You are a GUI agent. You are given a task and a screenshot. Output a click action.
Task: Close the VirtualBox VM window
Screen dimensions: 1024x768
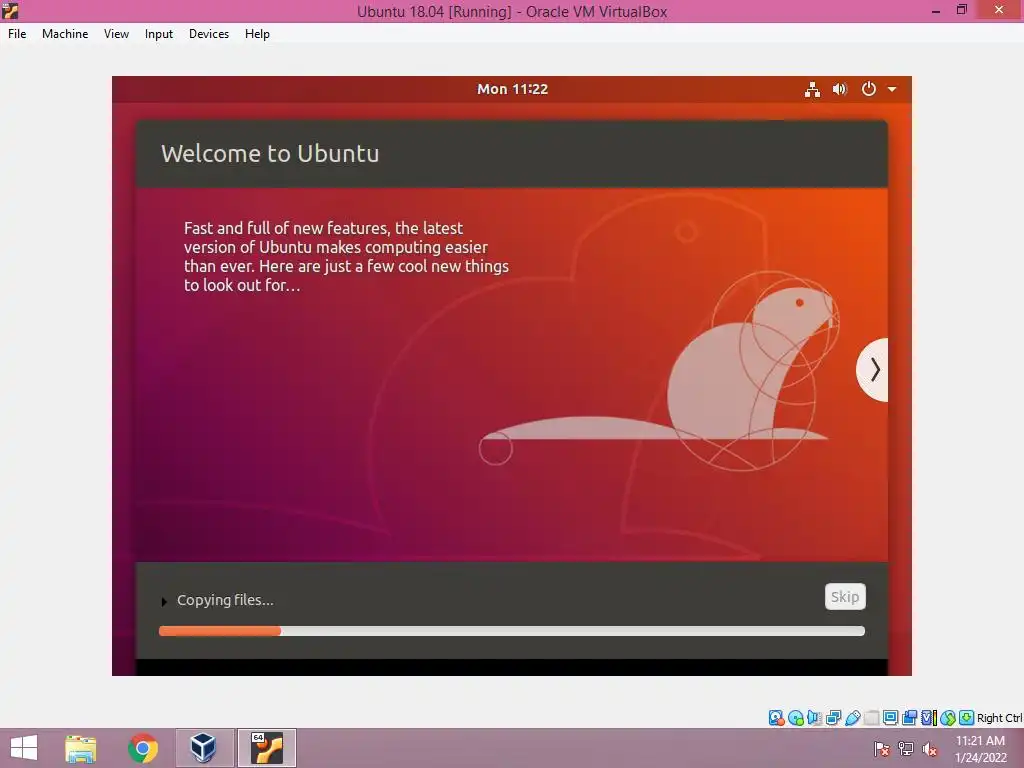click(999, 10)
